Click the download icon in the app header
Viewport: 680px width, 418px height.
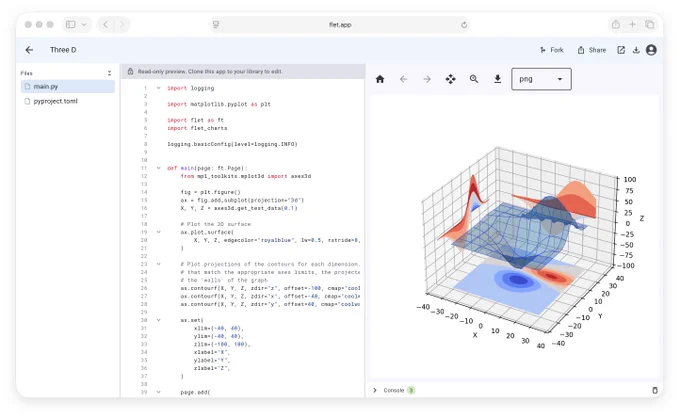click(636, 50)
